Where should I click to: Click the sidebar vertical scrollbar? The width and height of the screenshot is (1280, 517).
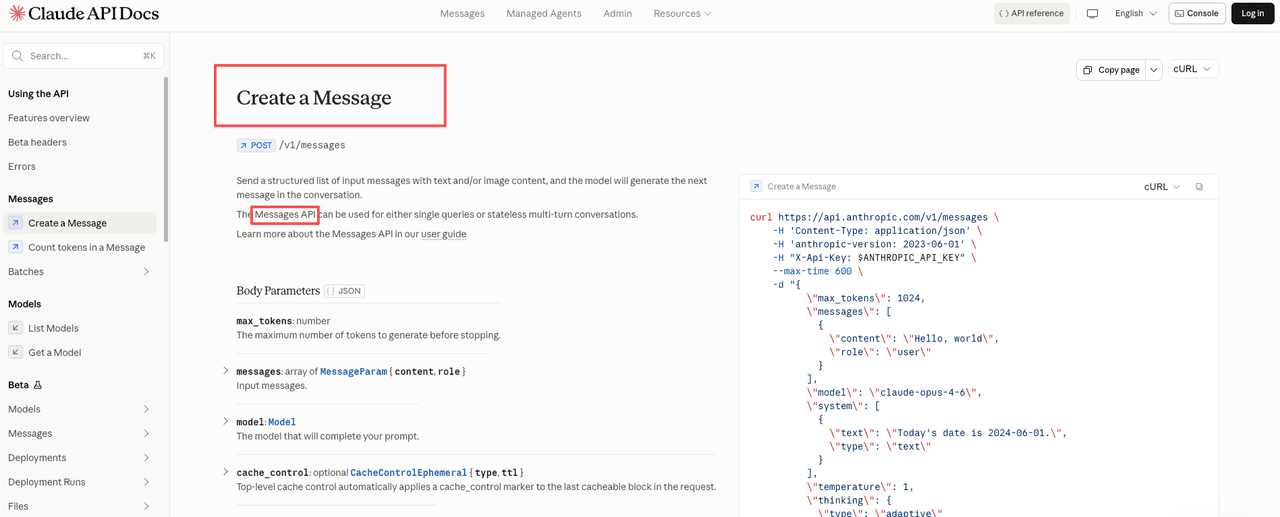coord(166,160)
